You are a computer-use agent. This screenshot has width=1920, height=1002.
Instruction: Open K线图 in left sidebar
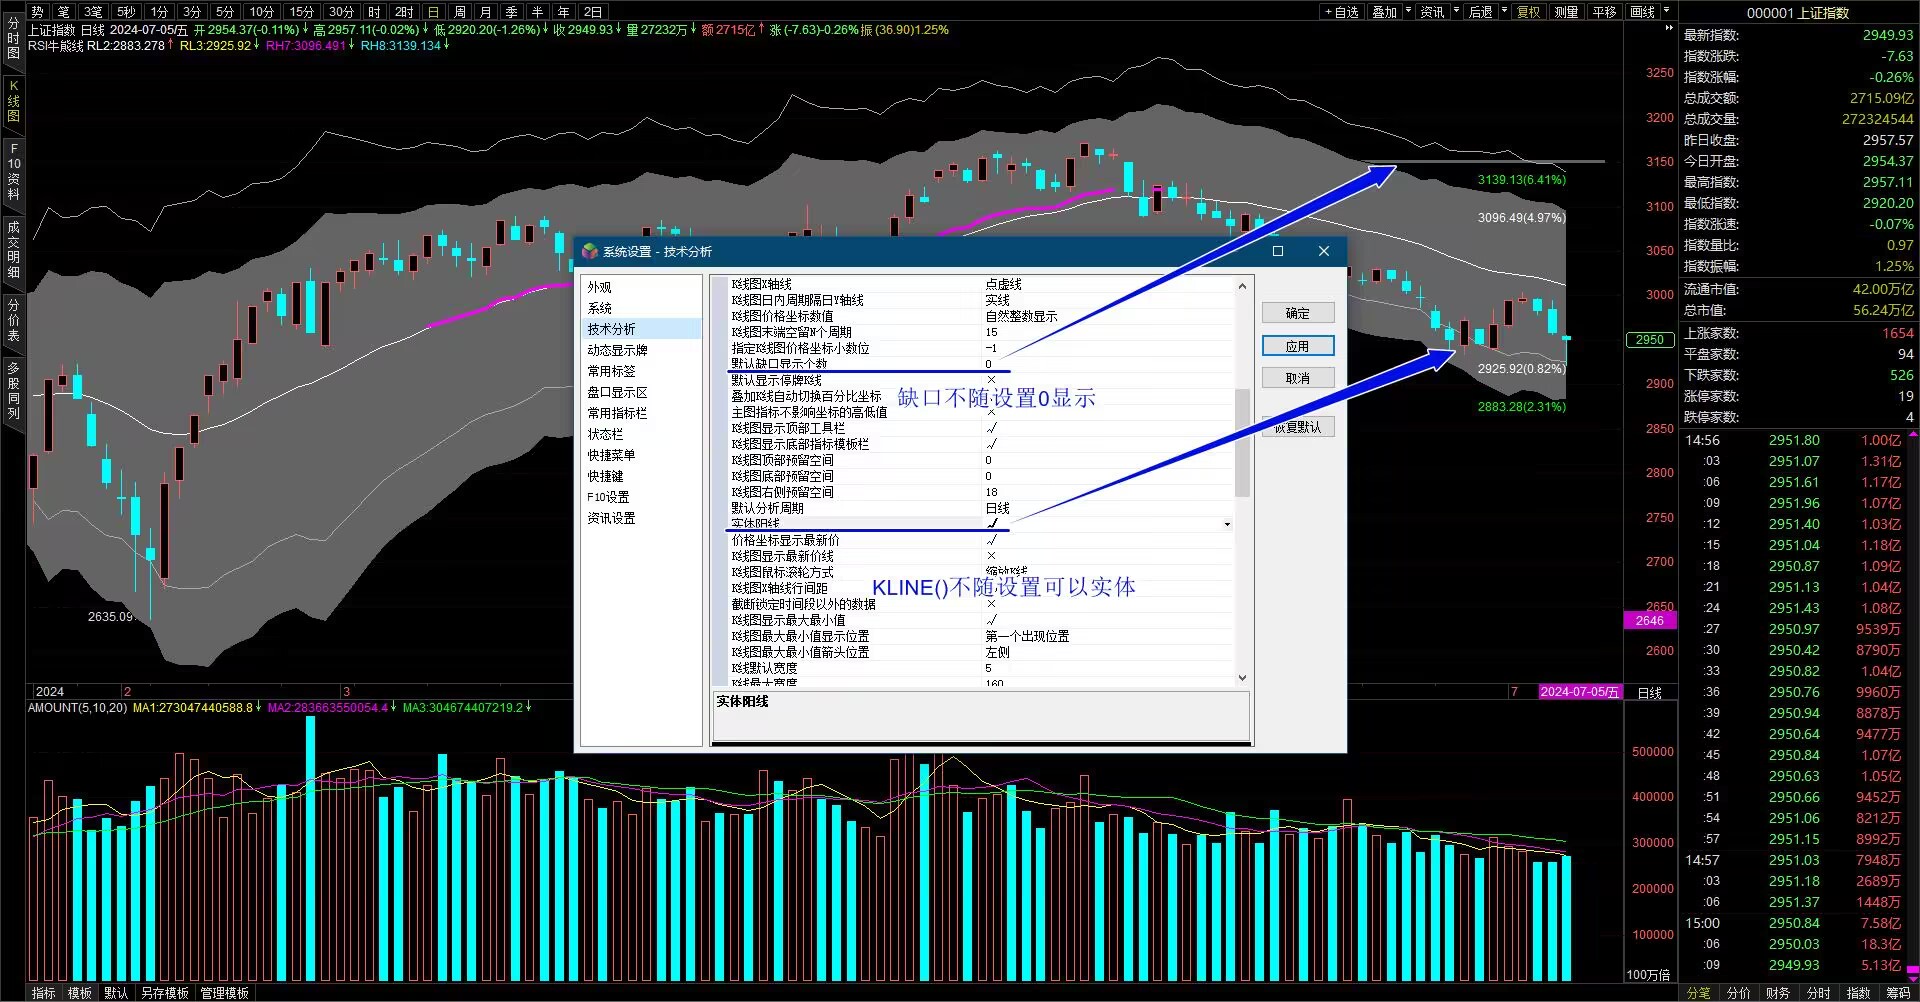coord(13,102)
